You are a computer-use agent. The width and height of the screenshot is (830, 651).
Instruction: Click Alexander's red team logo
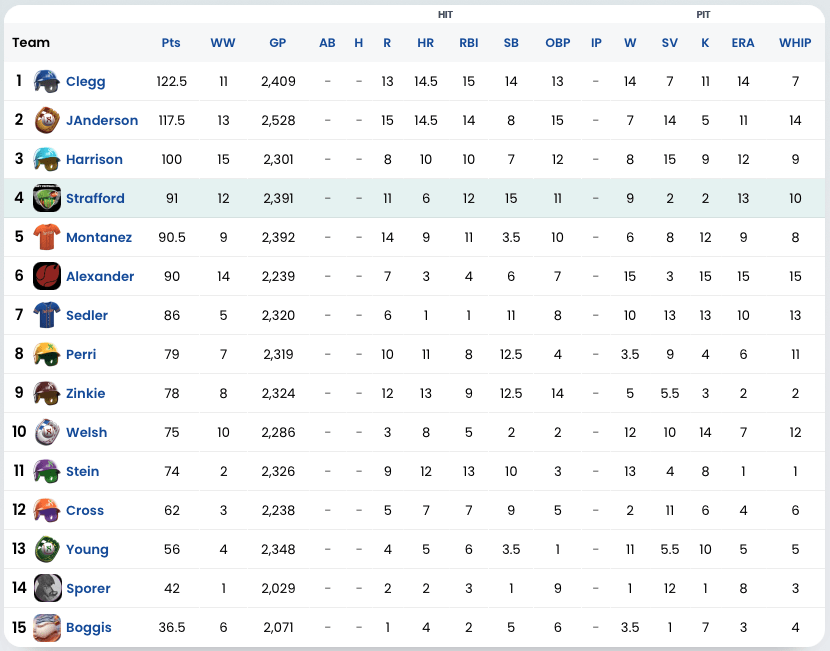coord(47,276)
